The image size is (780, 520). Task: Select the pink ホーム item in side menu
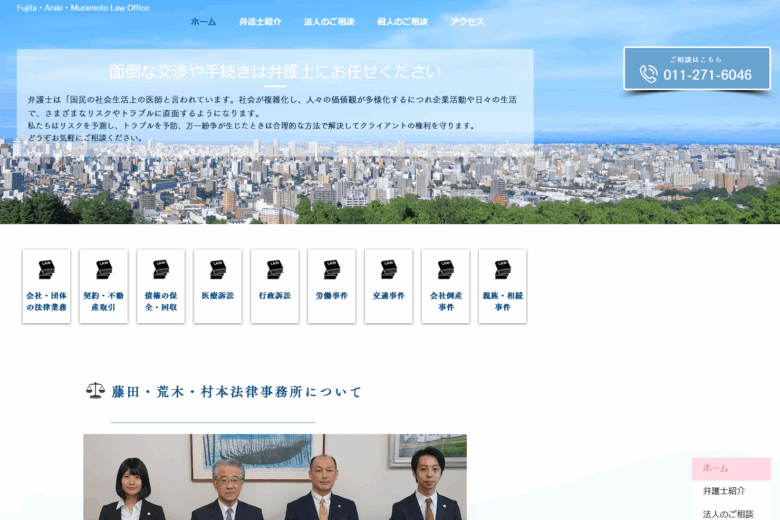730,468
